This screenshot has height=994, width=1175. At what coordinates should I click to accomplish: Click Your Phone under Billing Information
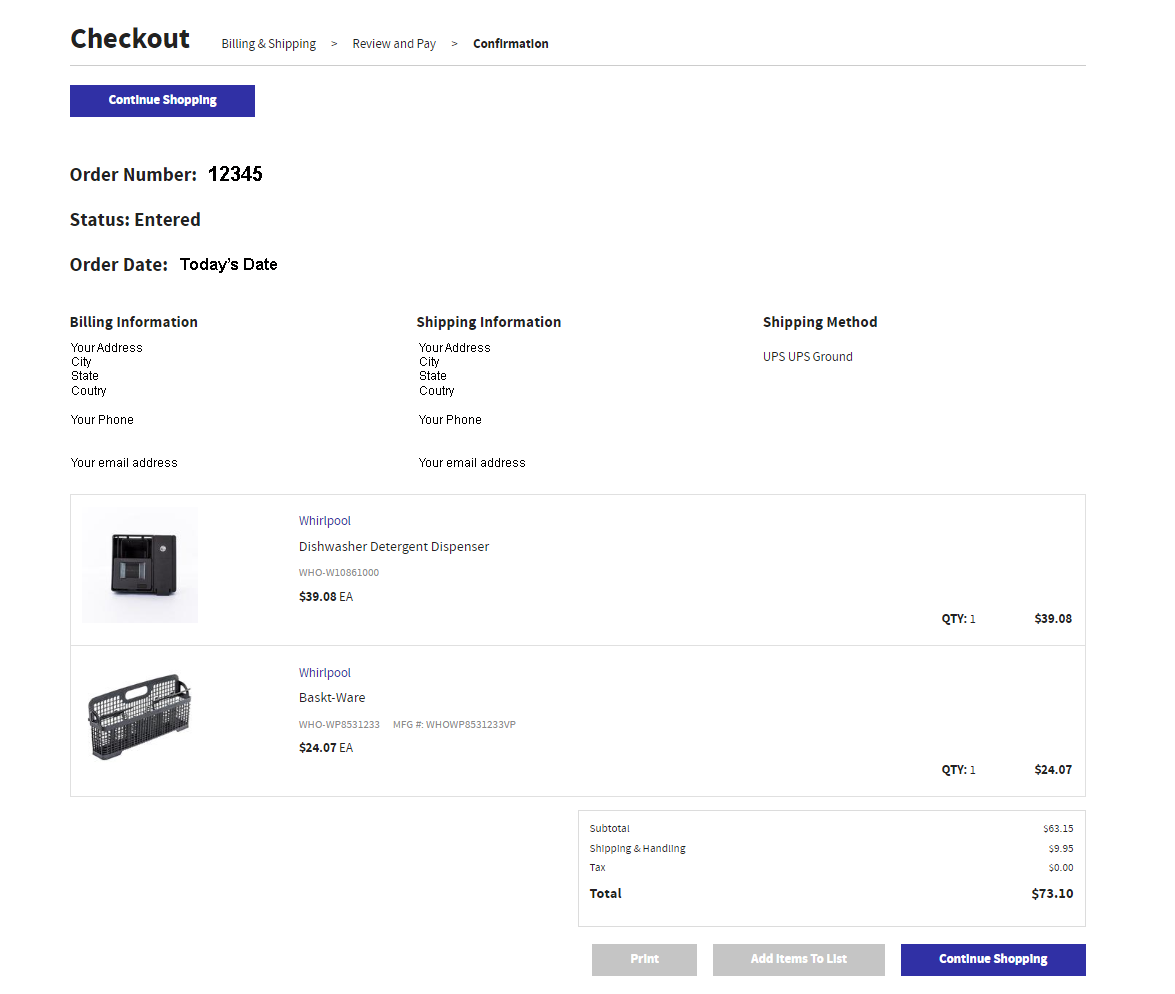pyautogui.click(x=102, y=420)
